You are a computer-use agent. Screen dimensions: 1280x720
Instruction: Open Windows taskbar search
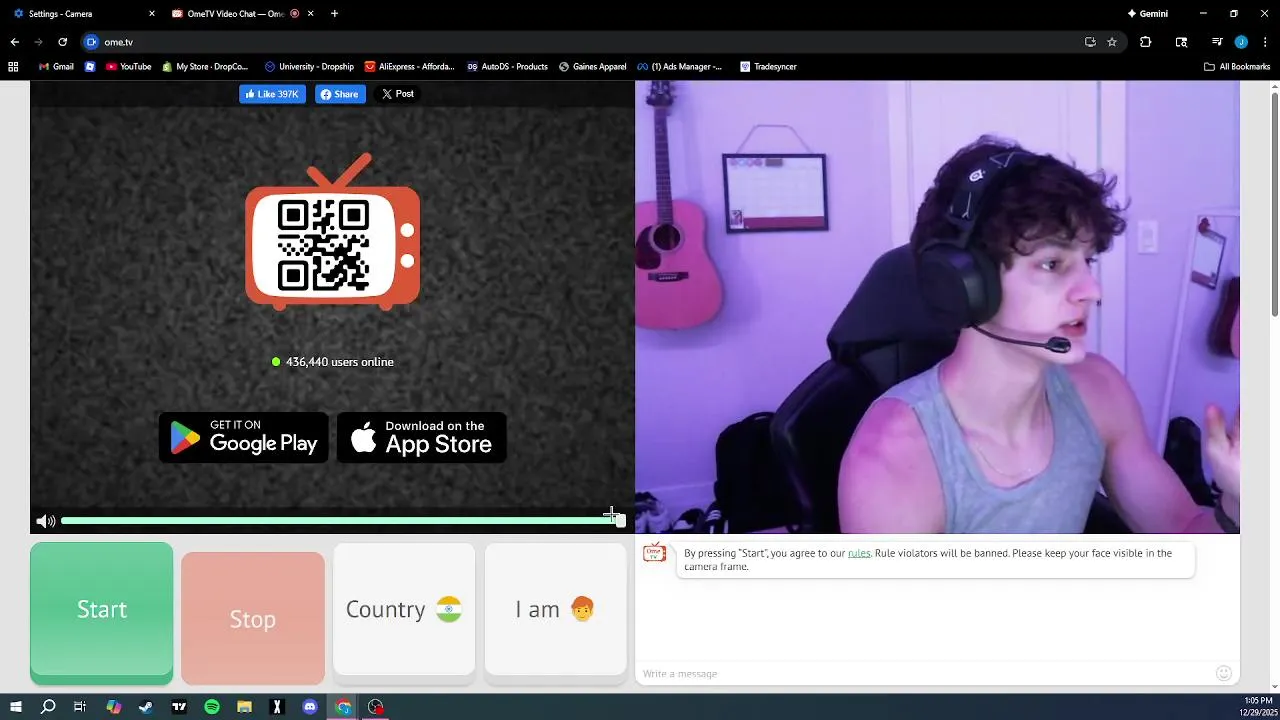coord(48,707)
